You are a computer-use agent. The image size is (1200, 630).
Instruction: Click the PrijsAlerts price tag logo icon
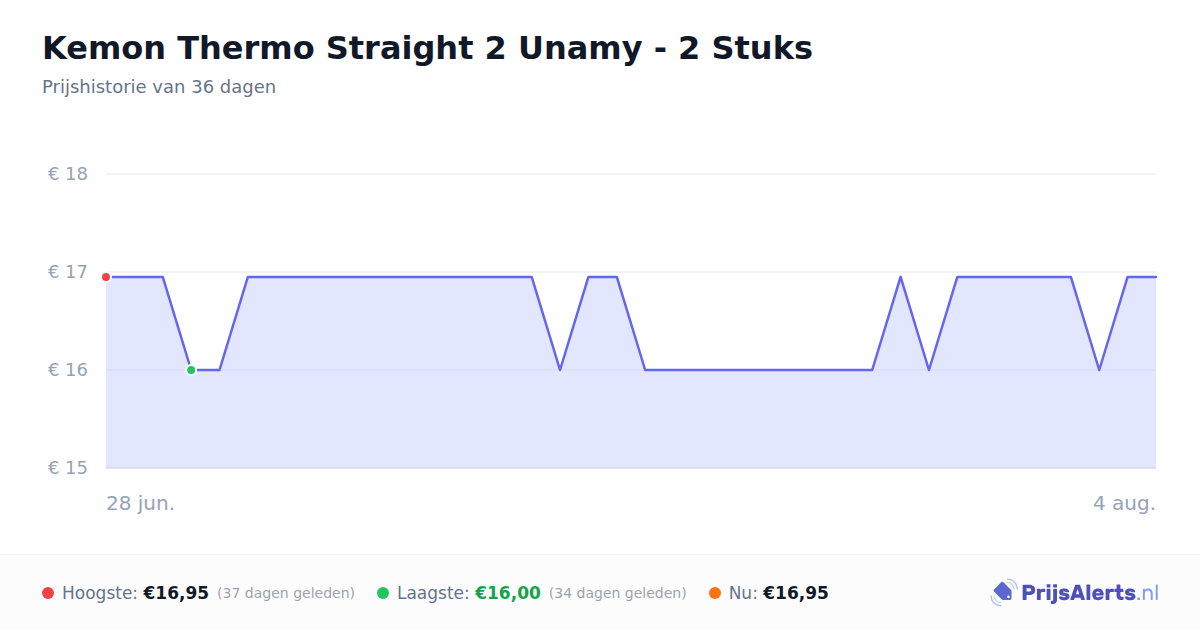1003,593
